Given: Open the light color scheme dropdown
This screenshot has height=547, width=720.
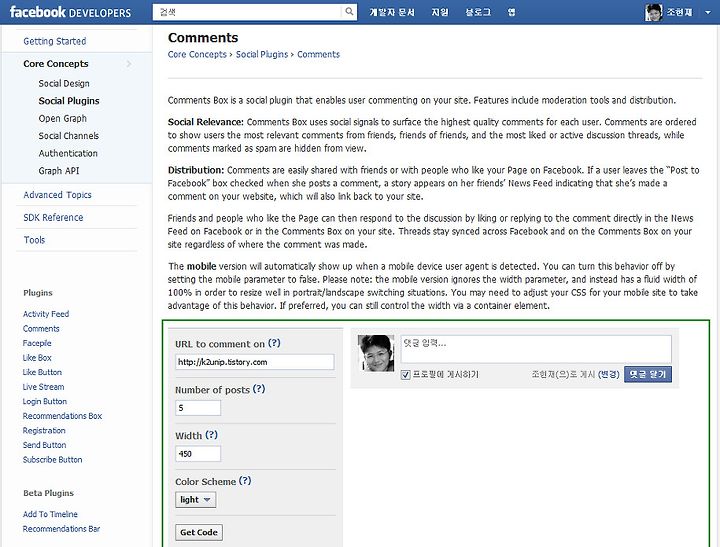Looking at the screenshot, I should coord(195,500).
